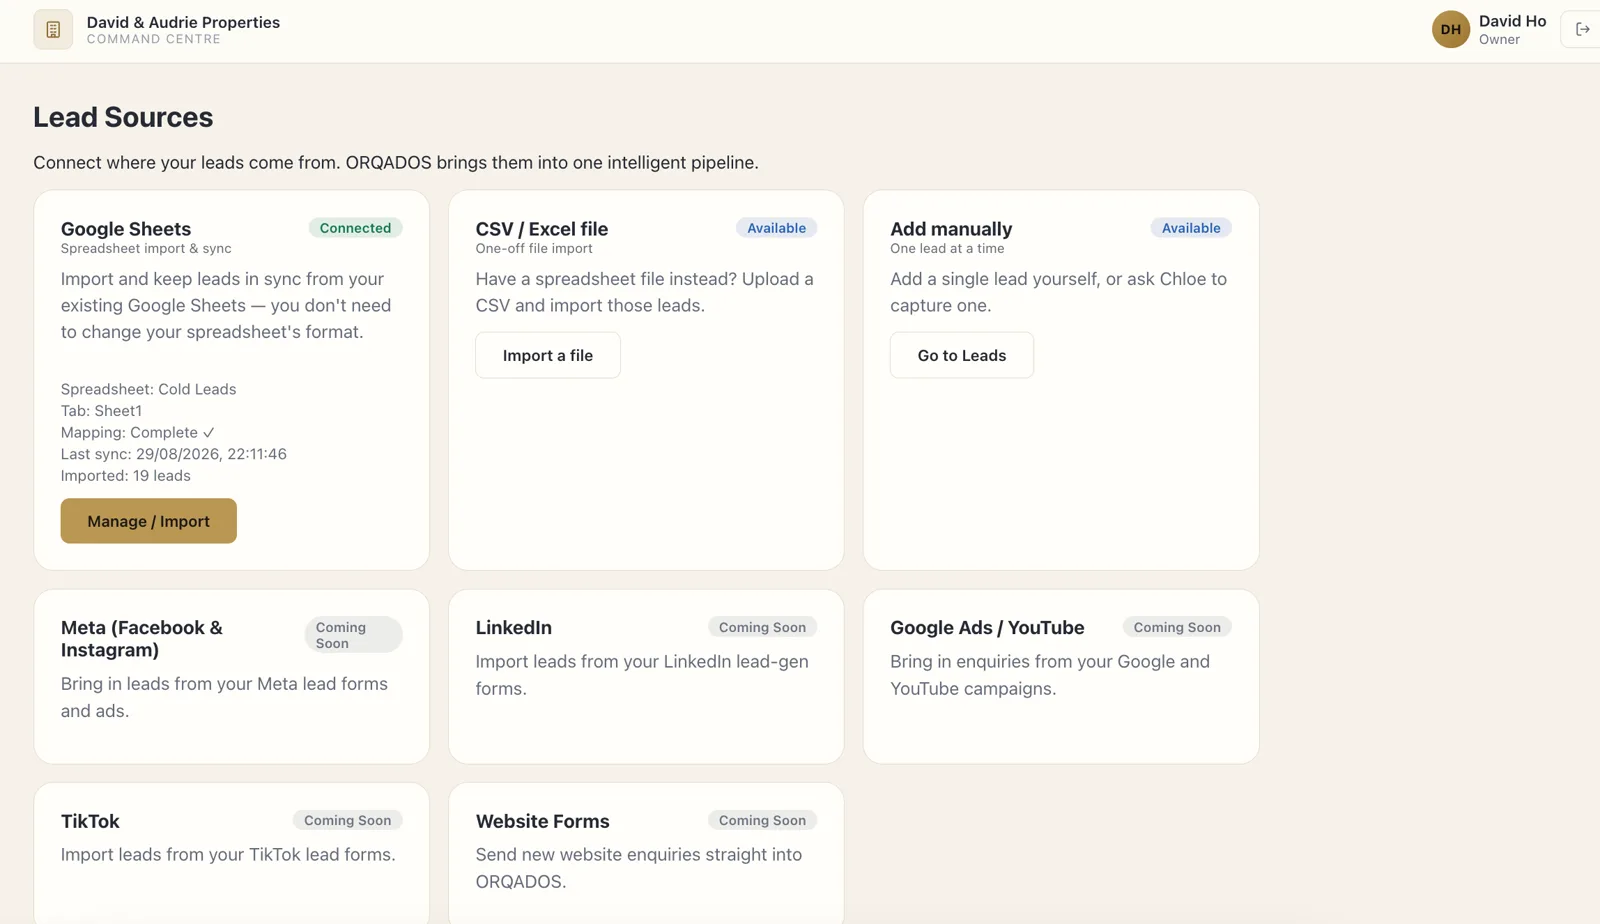This screenshot has width=1600, height=924.
Task: Open the DH user avatar
Action: coord(1450,30)
